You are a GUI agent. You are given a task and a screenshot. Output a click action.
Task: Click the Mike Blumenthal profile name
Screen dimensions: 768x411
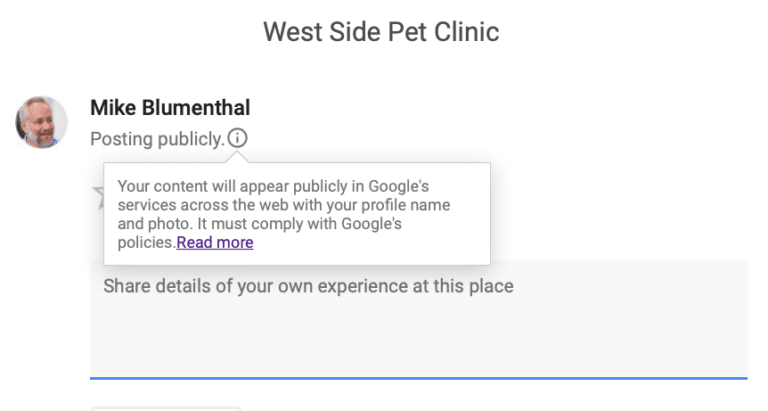[x=170, y=108]
